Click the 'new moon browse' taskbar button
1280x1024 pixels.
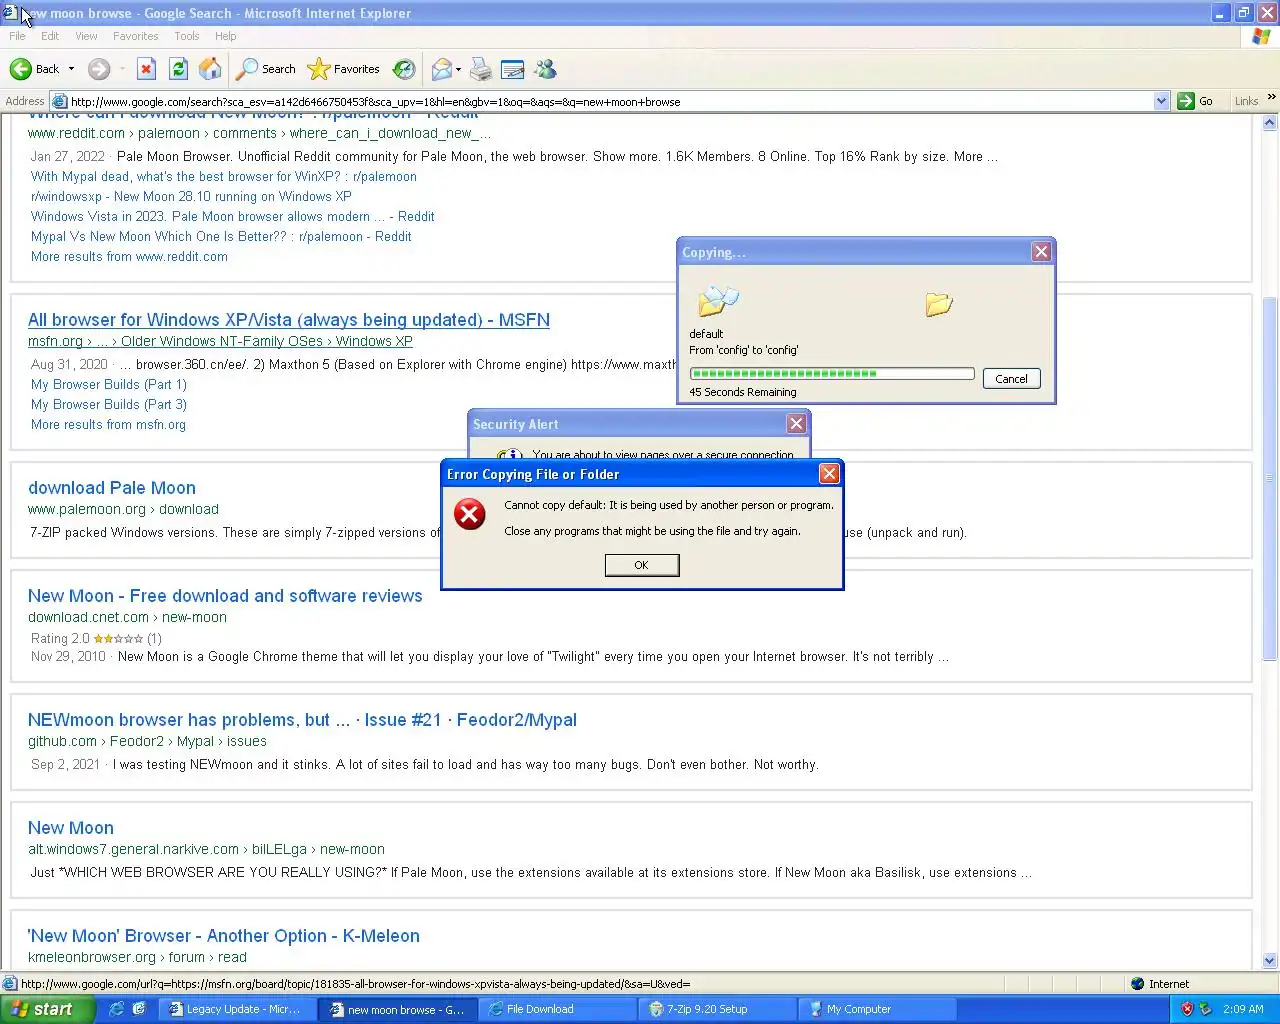(397, 1009)
